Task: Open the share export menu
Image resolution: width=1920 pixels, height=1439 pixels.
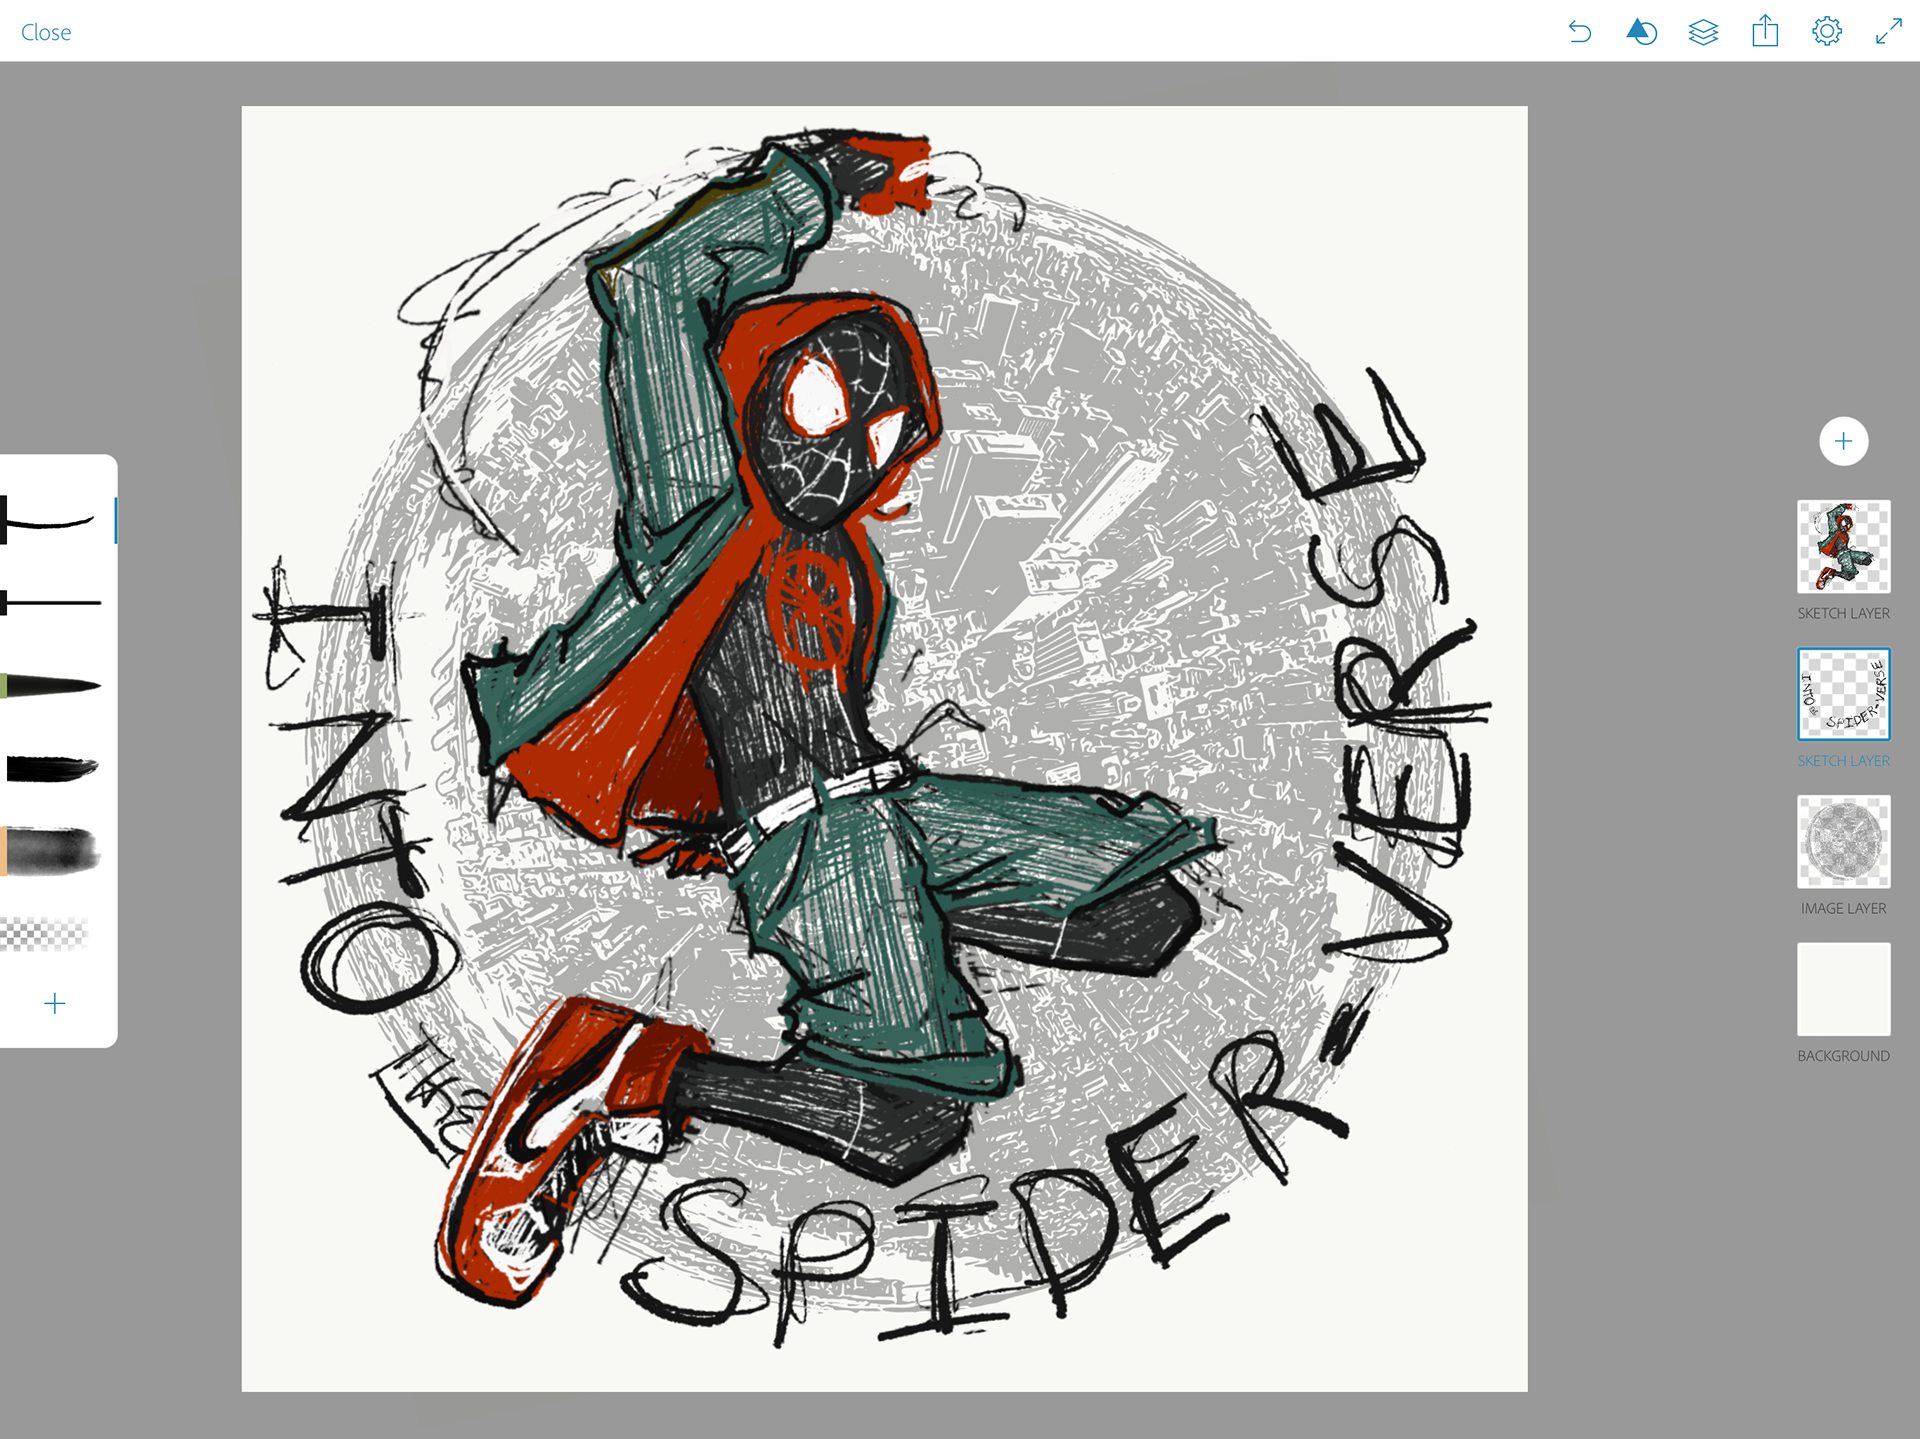Action: pyautogui.click(x=1765, y=31)
